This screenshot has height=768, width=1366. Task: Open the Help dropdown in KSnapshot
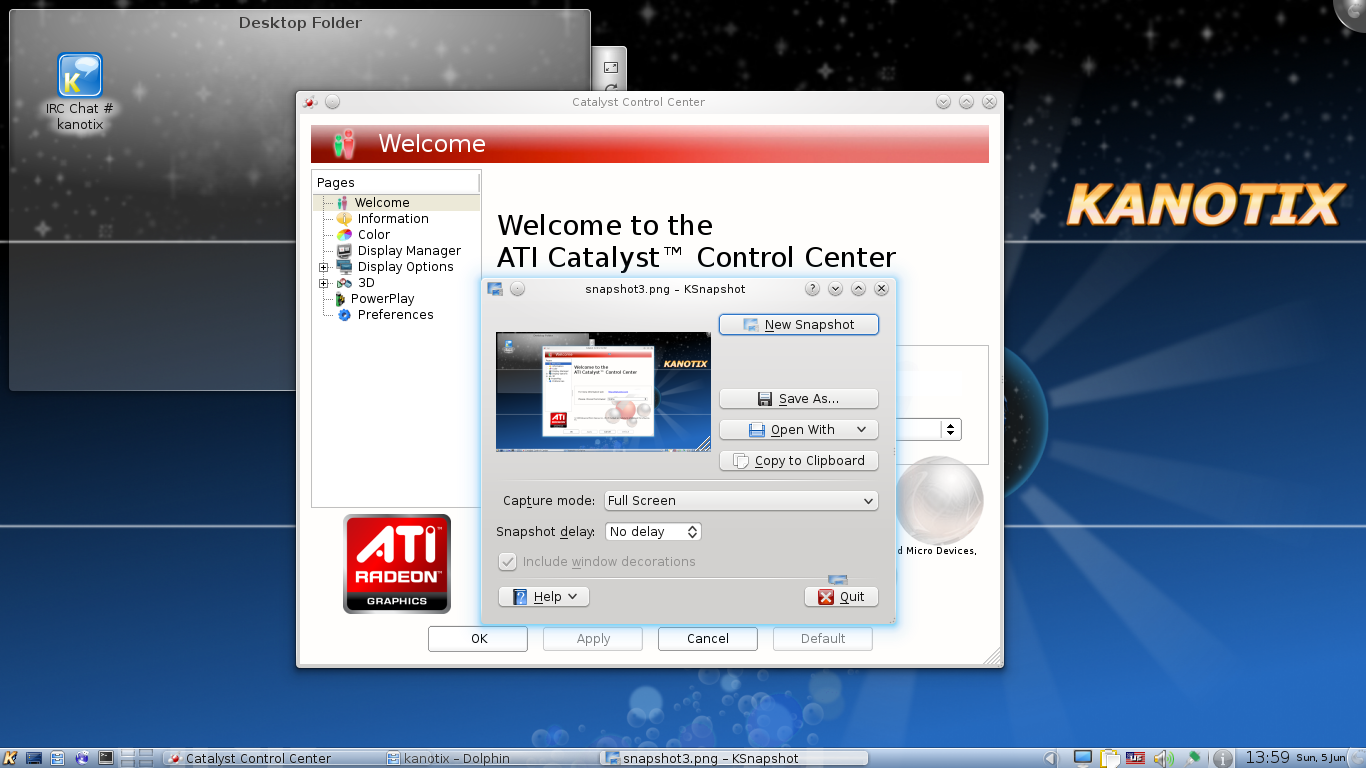pos(544,597)
